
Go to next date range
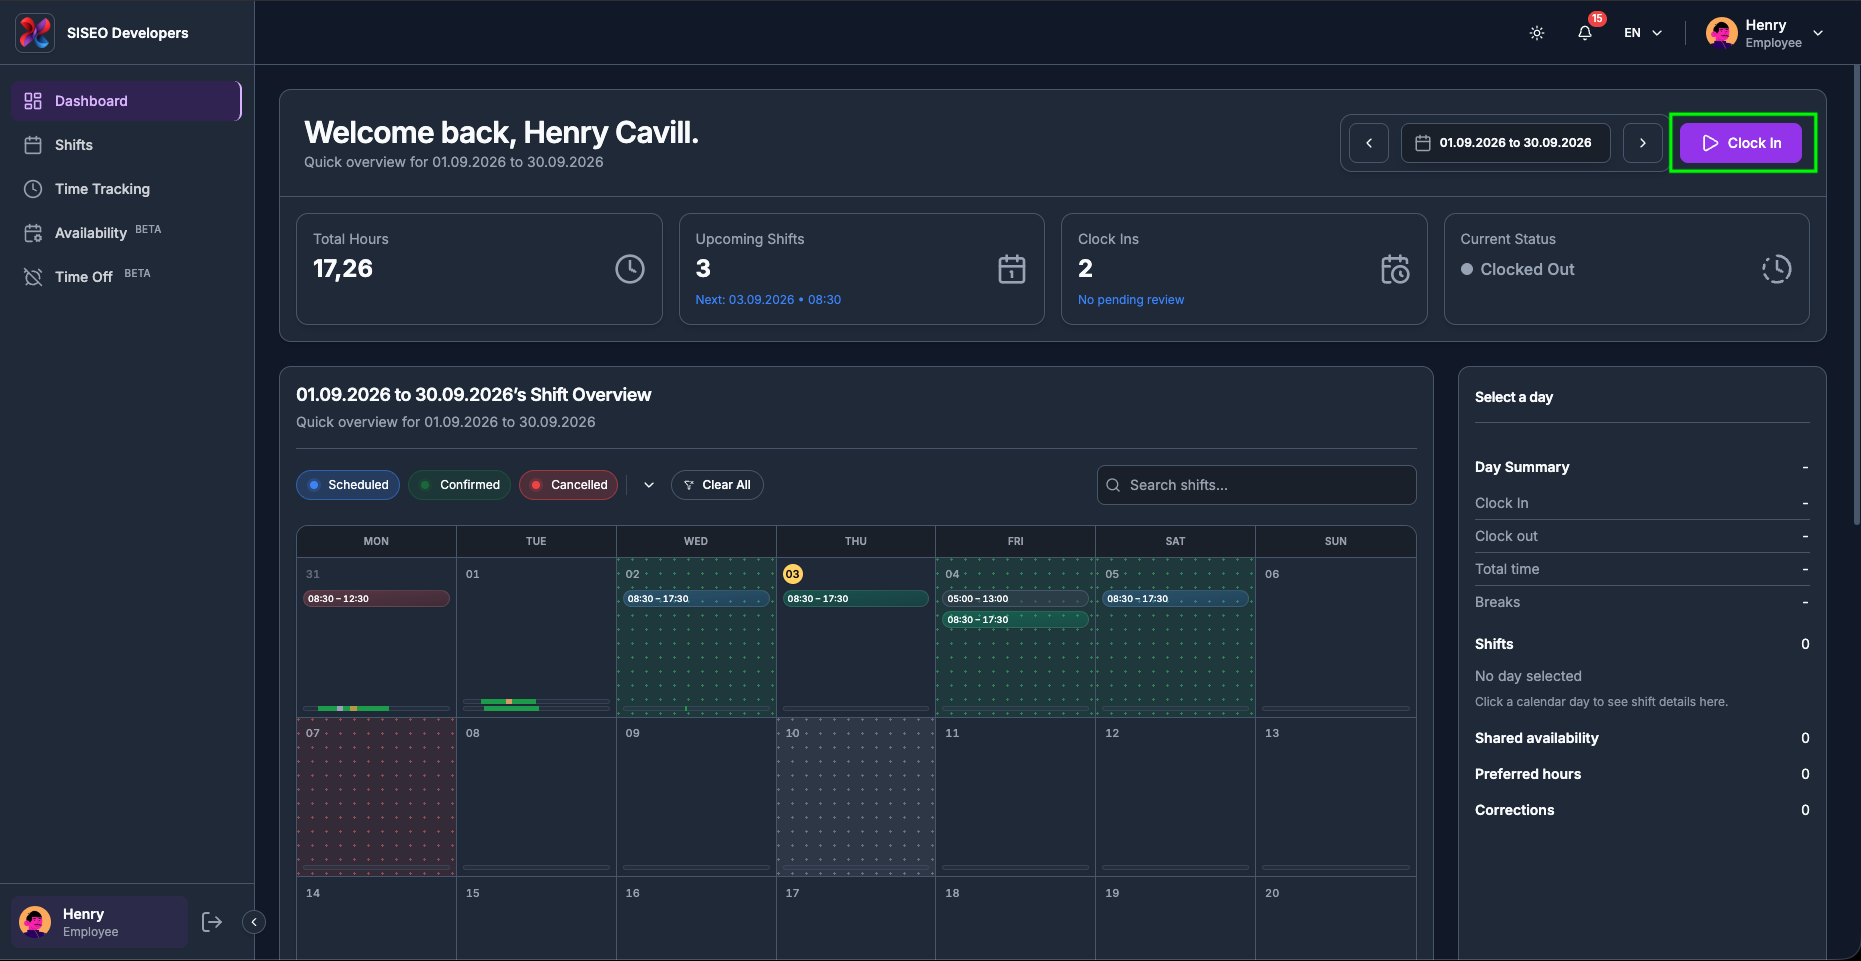[1642, 143]
